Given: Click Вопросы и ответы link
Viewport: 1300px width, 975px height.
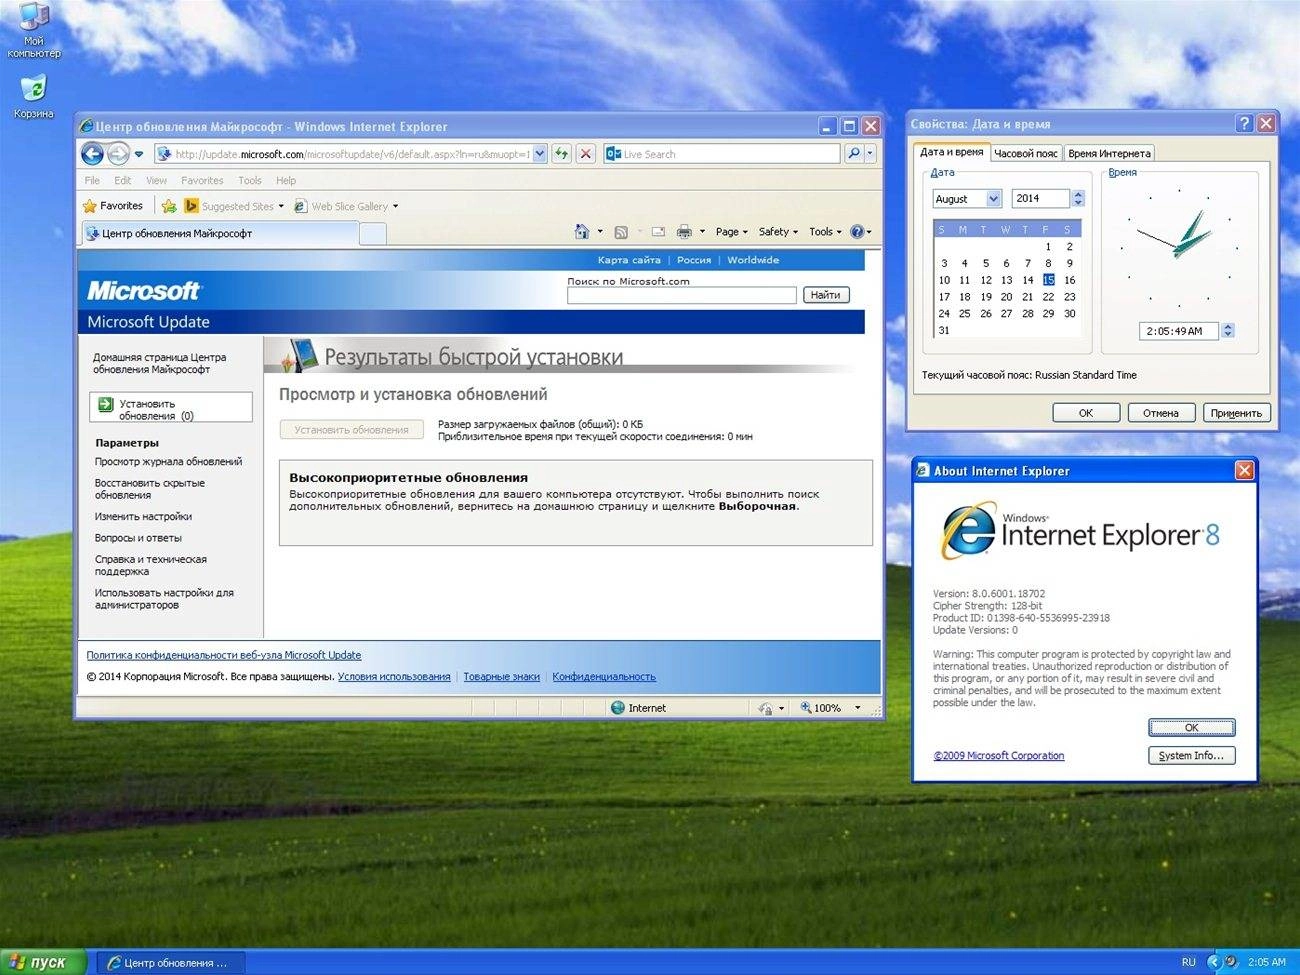Looking at the screenshot, I should click(138, 538).
